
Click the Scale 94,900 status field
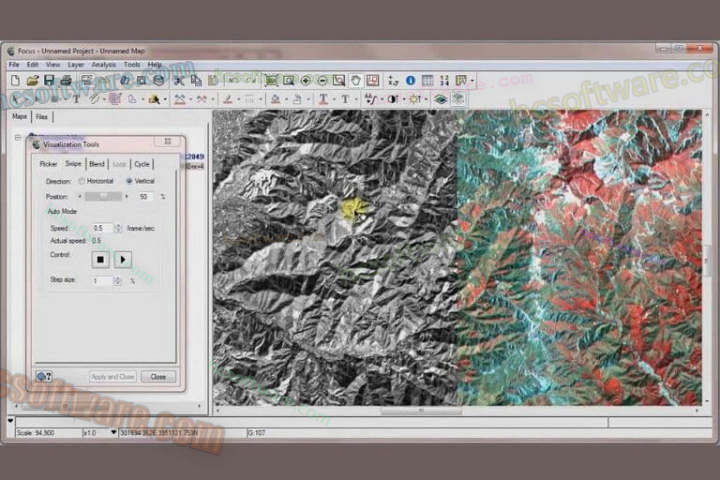pyautogui.click(x=48, y=433)
